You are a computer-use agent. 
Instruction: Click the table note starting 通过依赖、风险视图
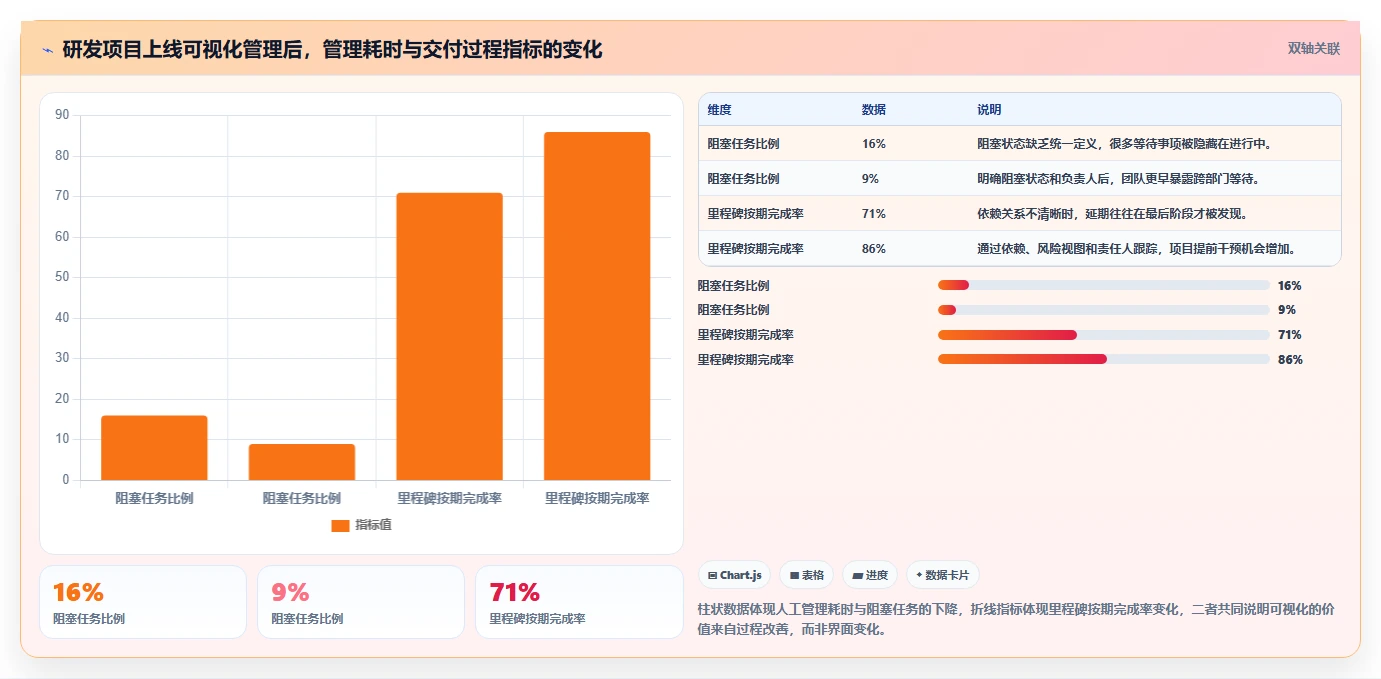tap(1137, 249)
